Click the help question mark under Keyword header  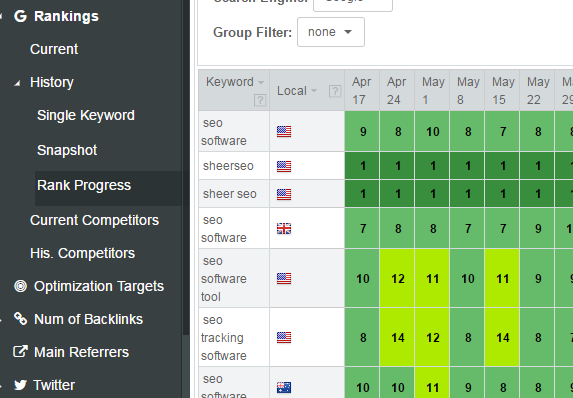(260, 100)
